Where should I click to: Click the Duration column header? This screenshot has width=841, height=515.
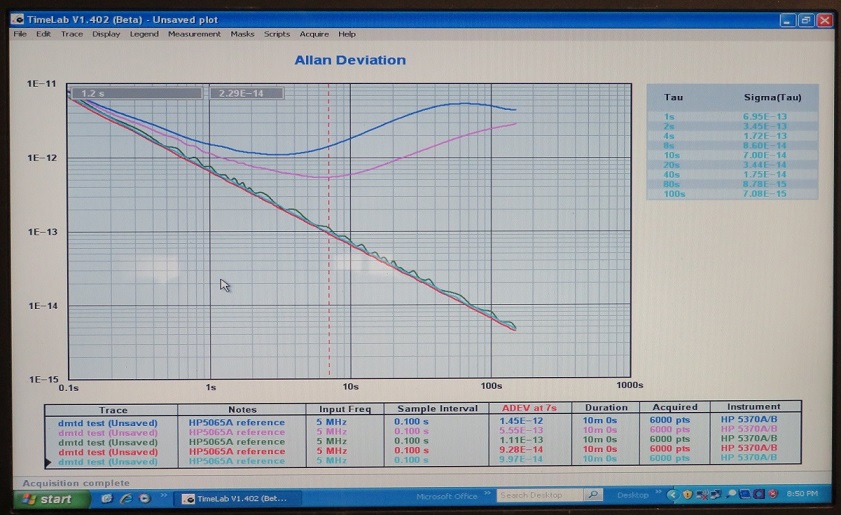[606, 408]
